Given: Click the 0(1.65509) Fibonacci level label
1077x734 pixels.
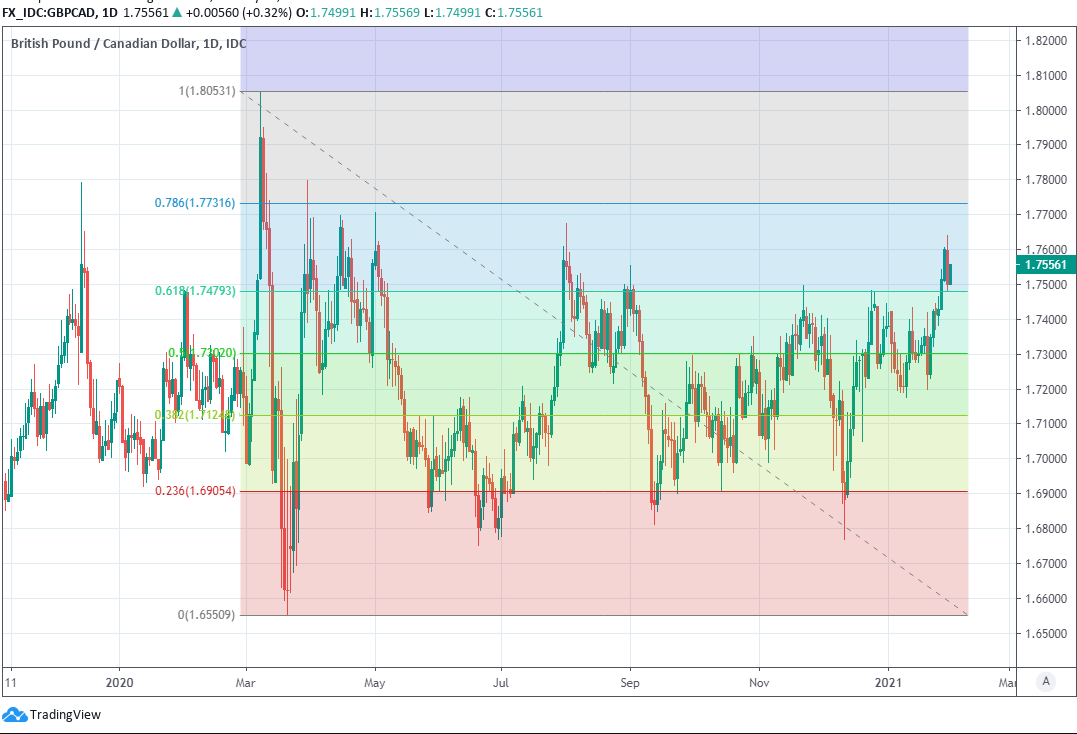Looking at the screenshot, I should [206, 615].
